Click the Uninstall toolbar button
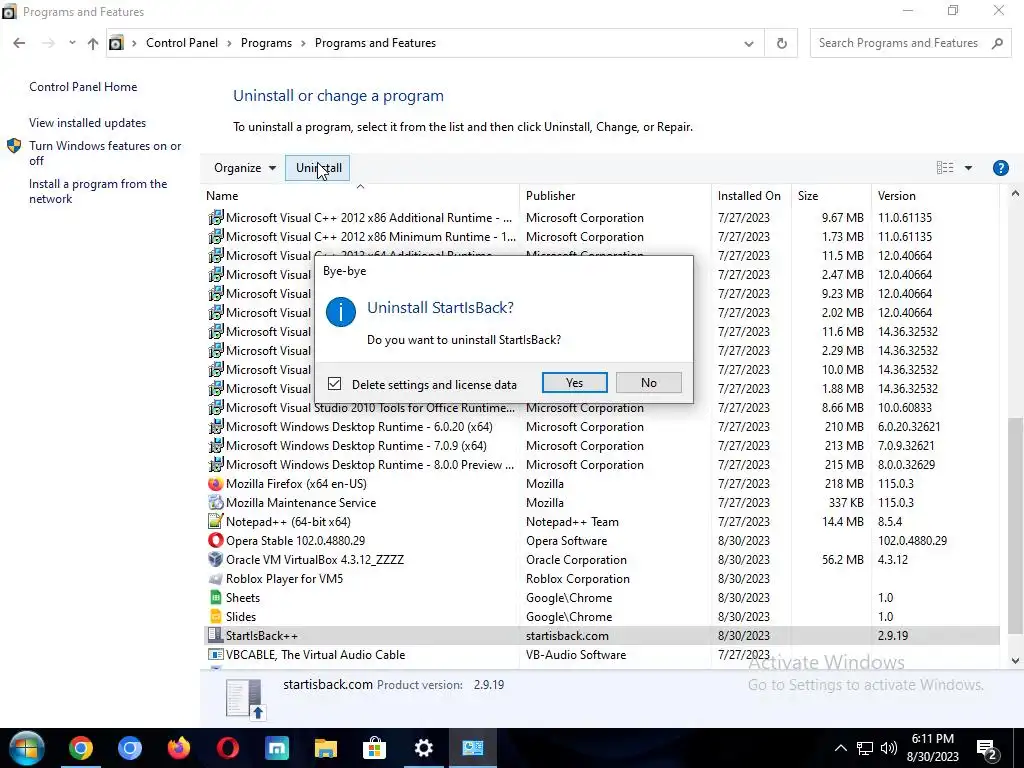 (x=318, y=168)
